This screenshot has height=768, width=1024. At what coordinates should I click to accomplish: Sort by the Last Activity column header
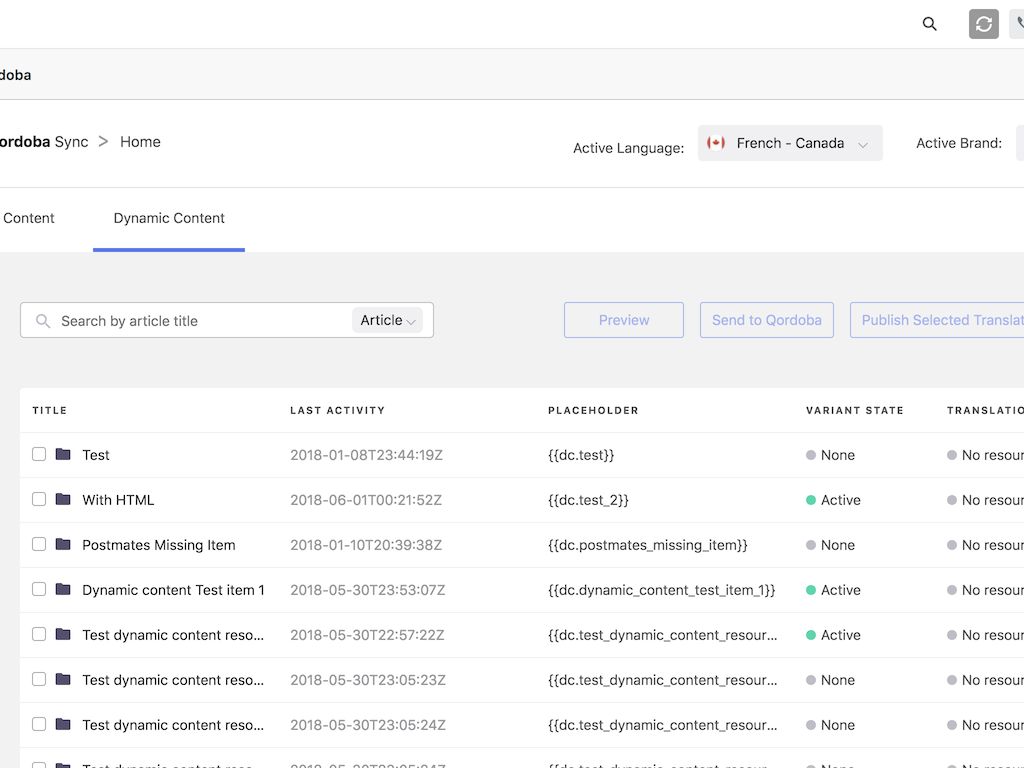click(337, 410)
